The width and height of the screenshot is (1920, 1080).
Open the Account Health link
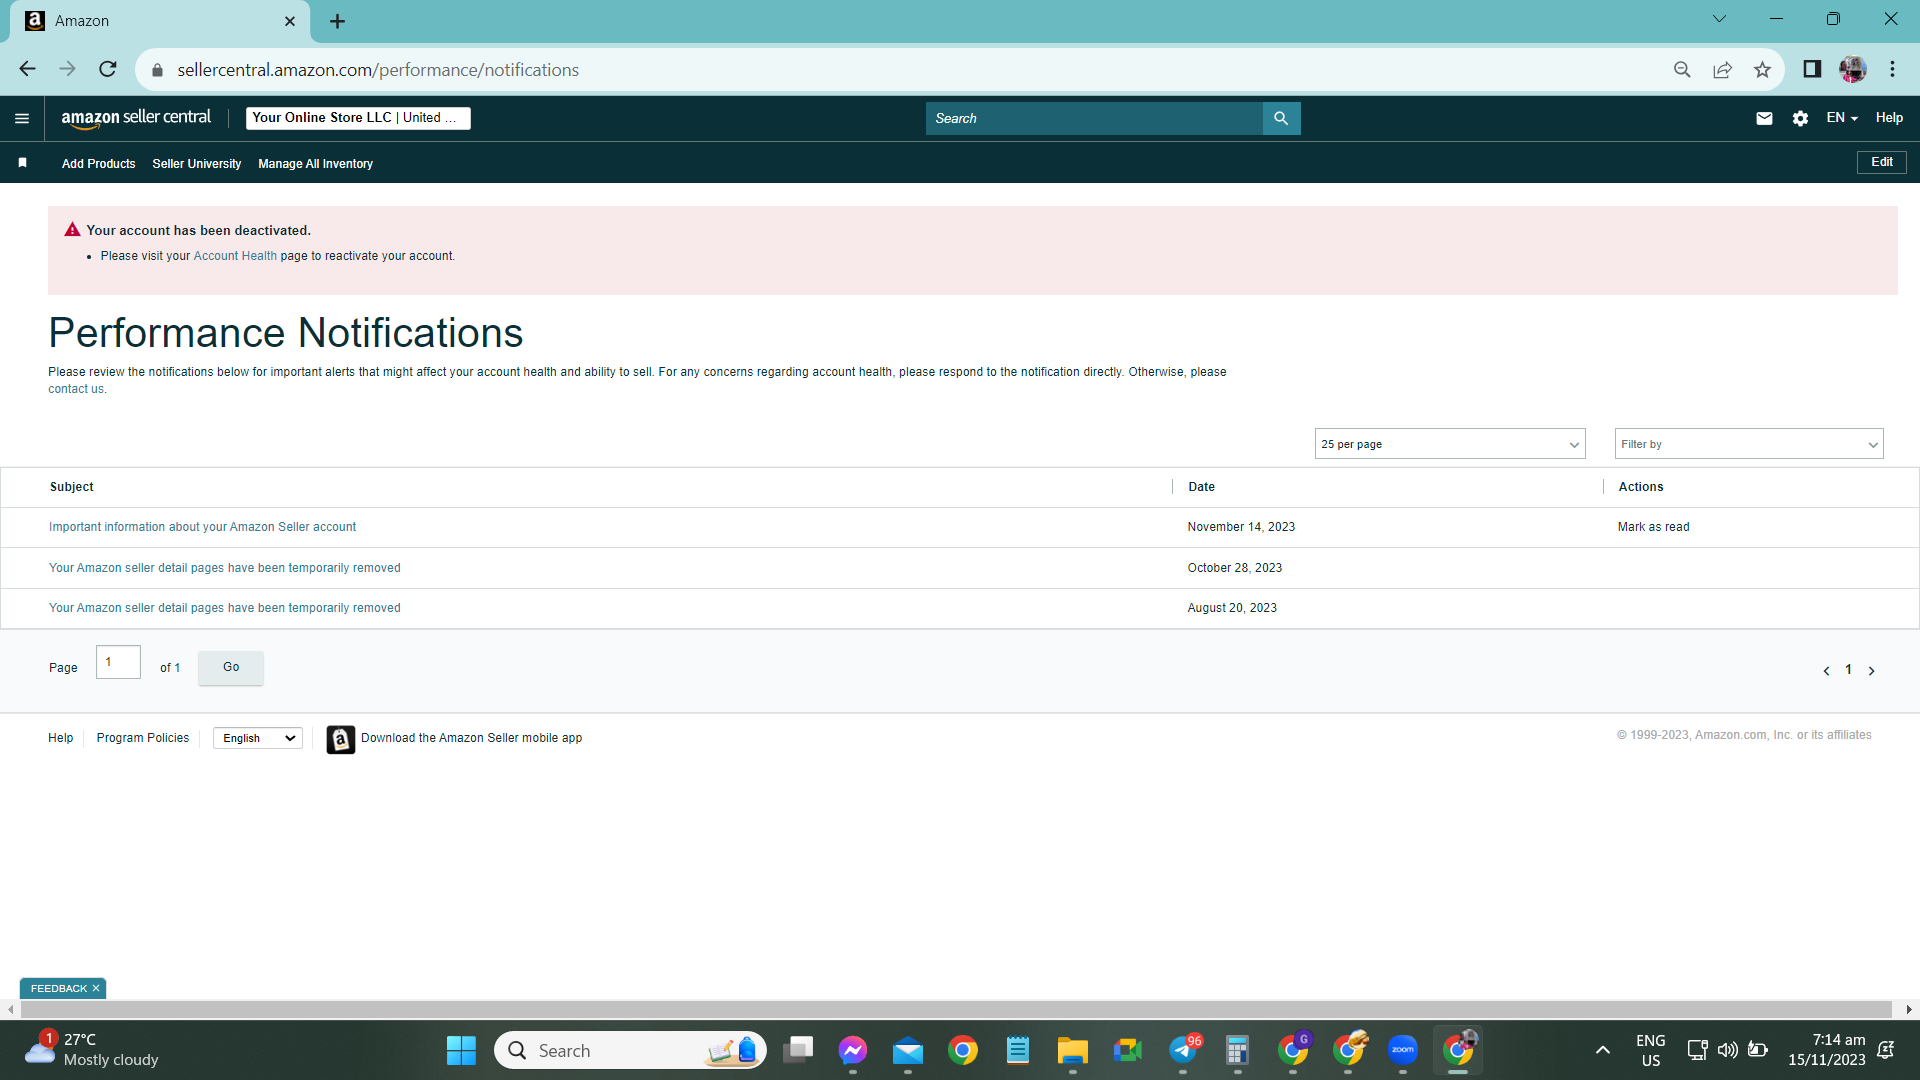[235, 256]
